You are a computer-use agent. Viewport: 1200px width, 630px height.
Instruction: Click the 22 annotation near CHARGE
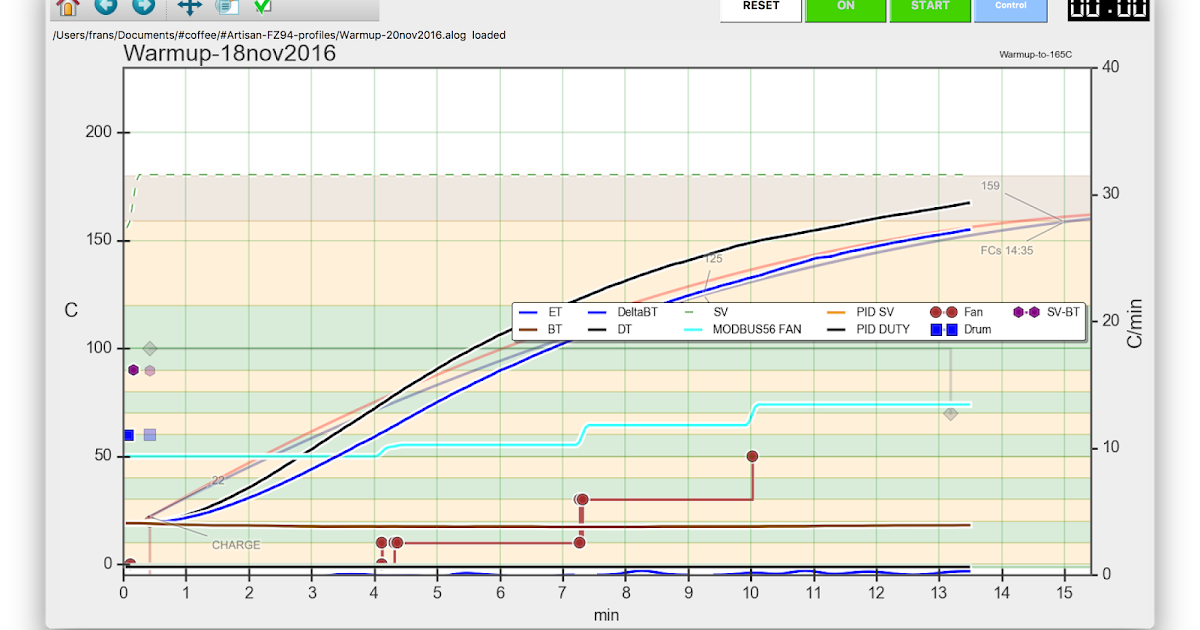click(218, 480)
